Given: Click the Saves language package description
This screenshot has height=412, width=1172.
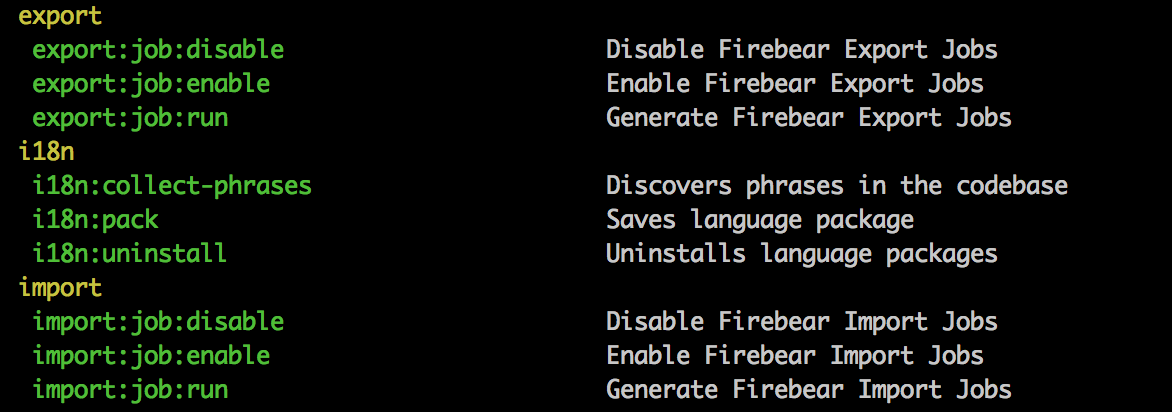Looking at the screenshot, I should coord(760,220).
